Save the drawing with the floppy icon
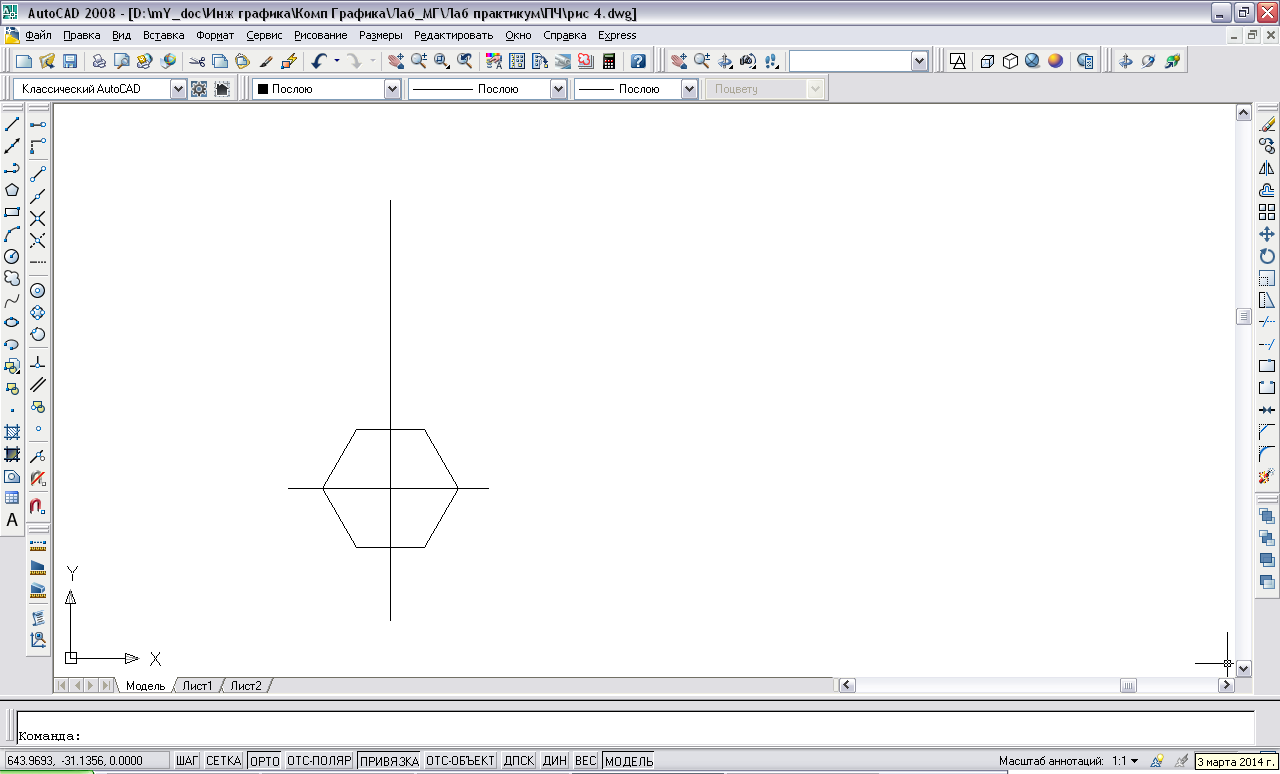 pos(70,61)
